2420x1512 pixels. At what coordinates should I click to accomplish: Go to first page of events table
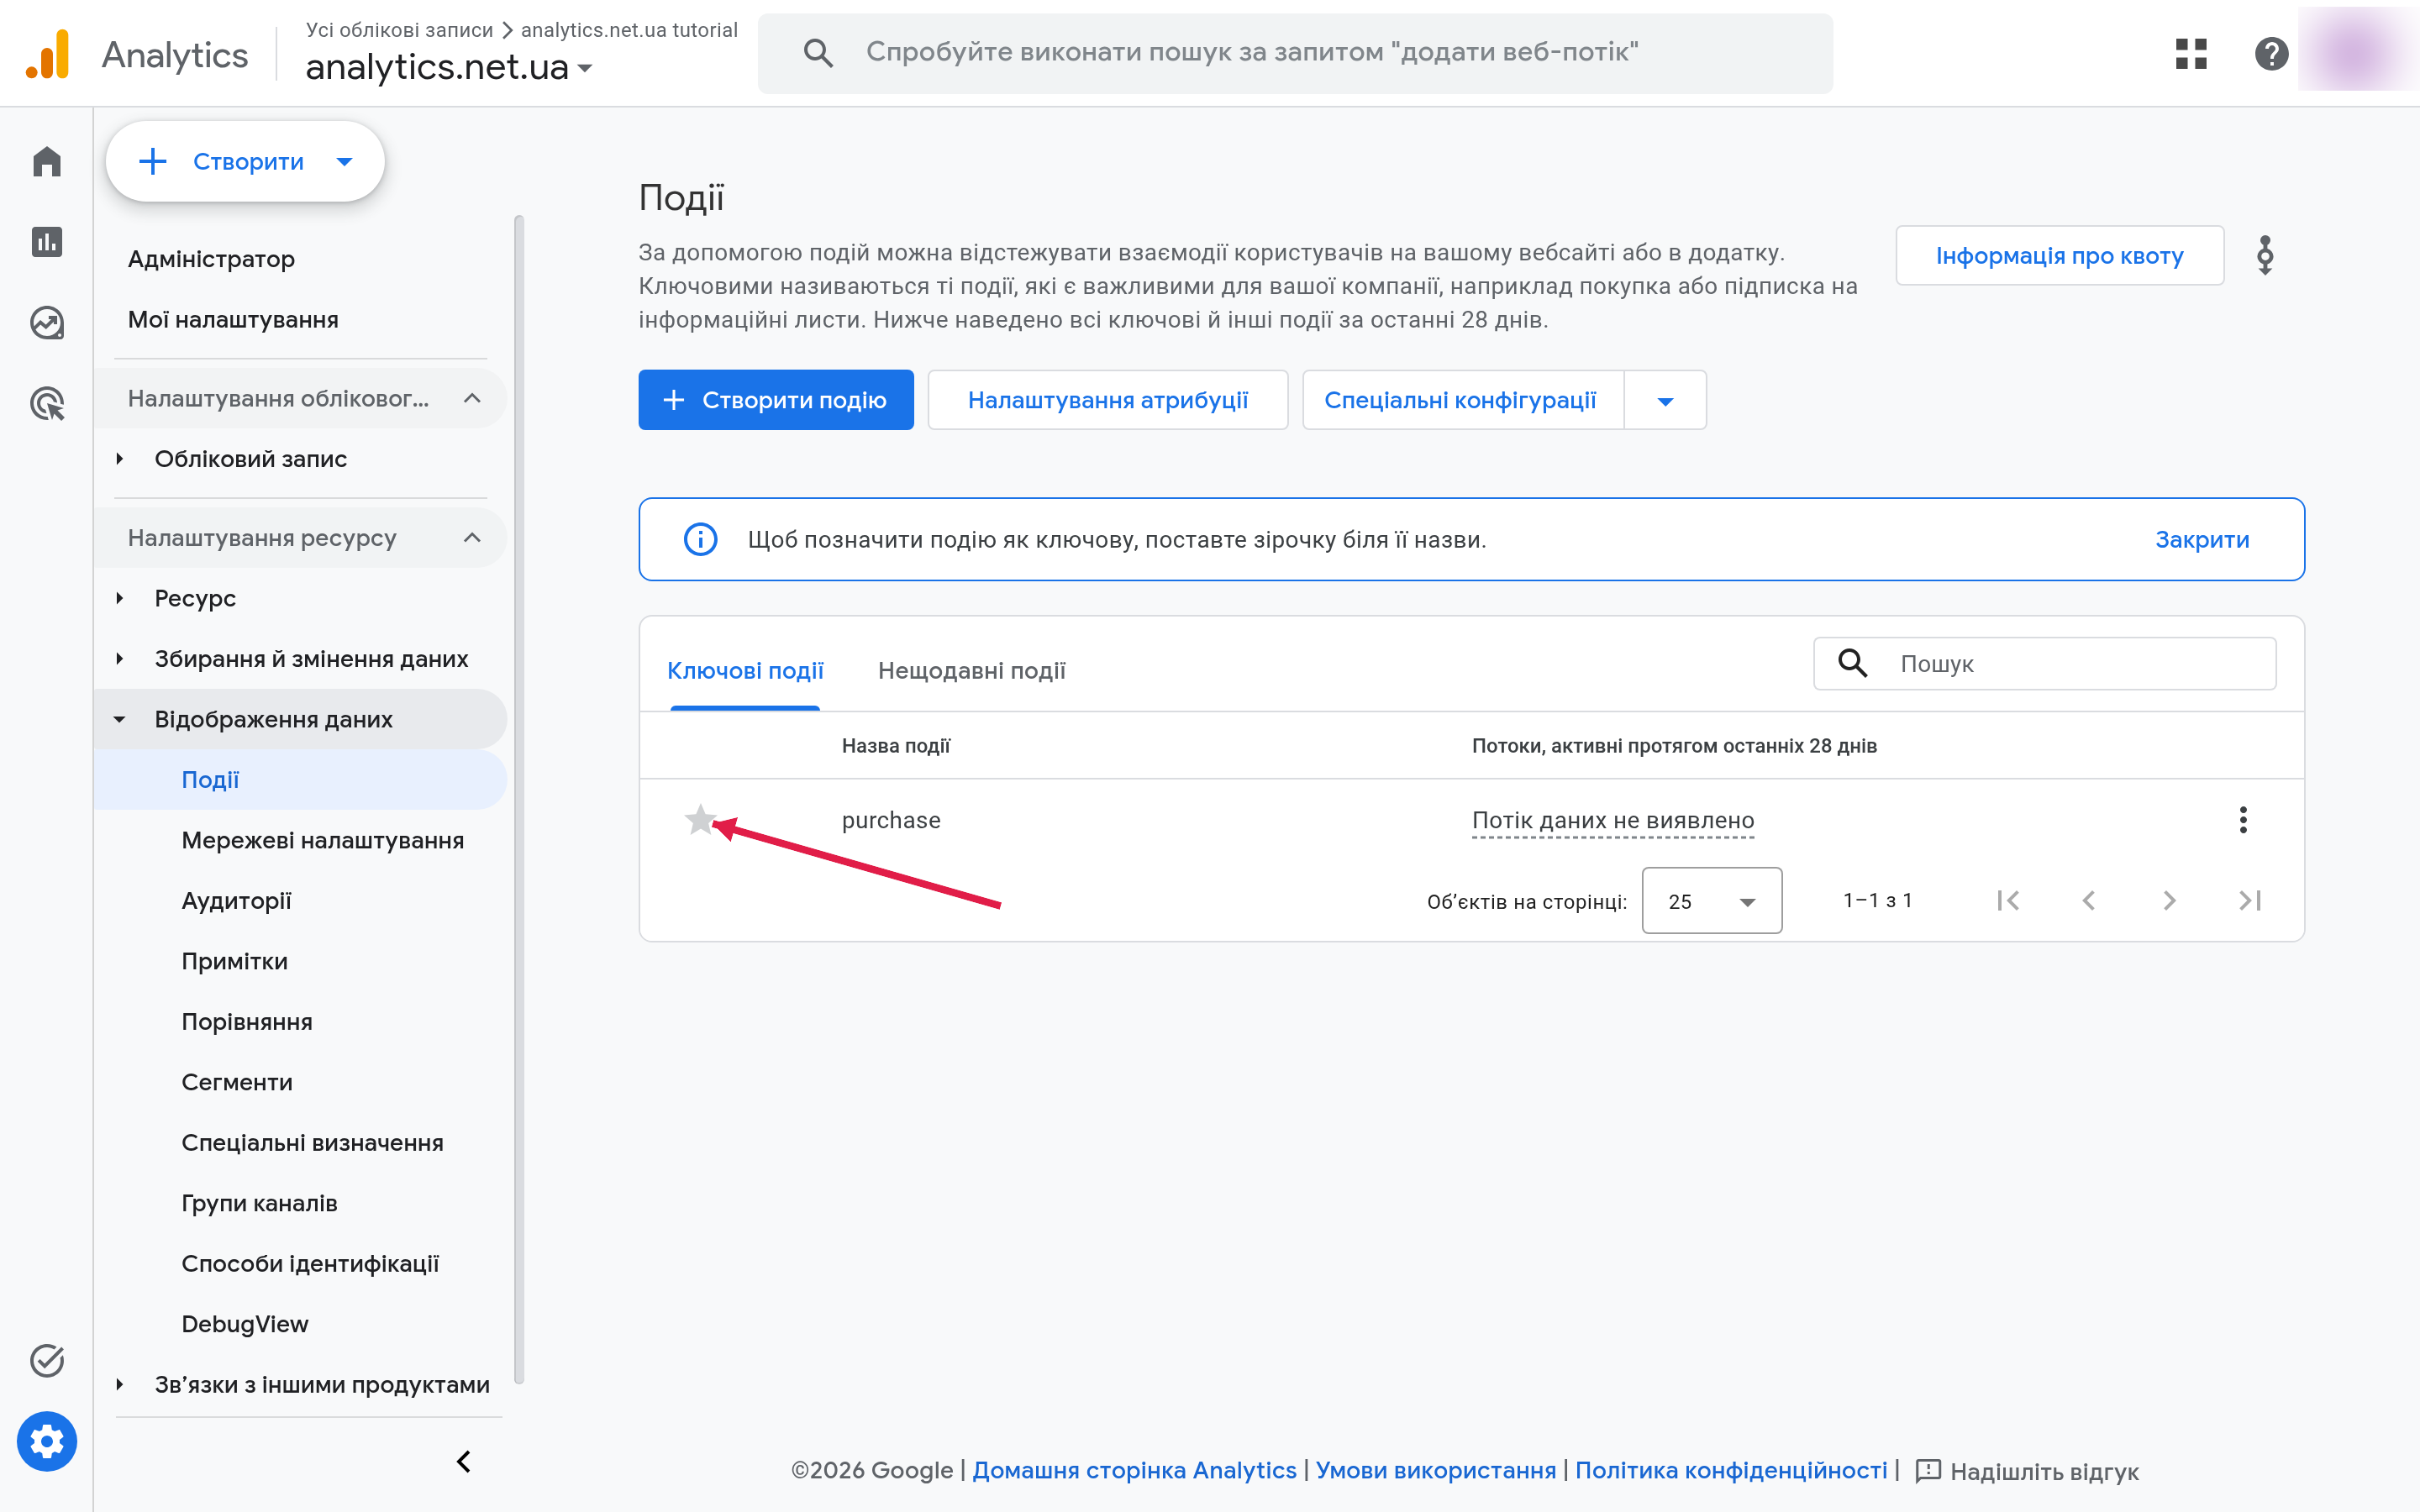coord(2008,901)
